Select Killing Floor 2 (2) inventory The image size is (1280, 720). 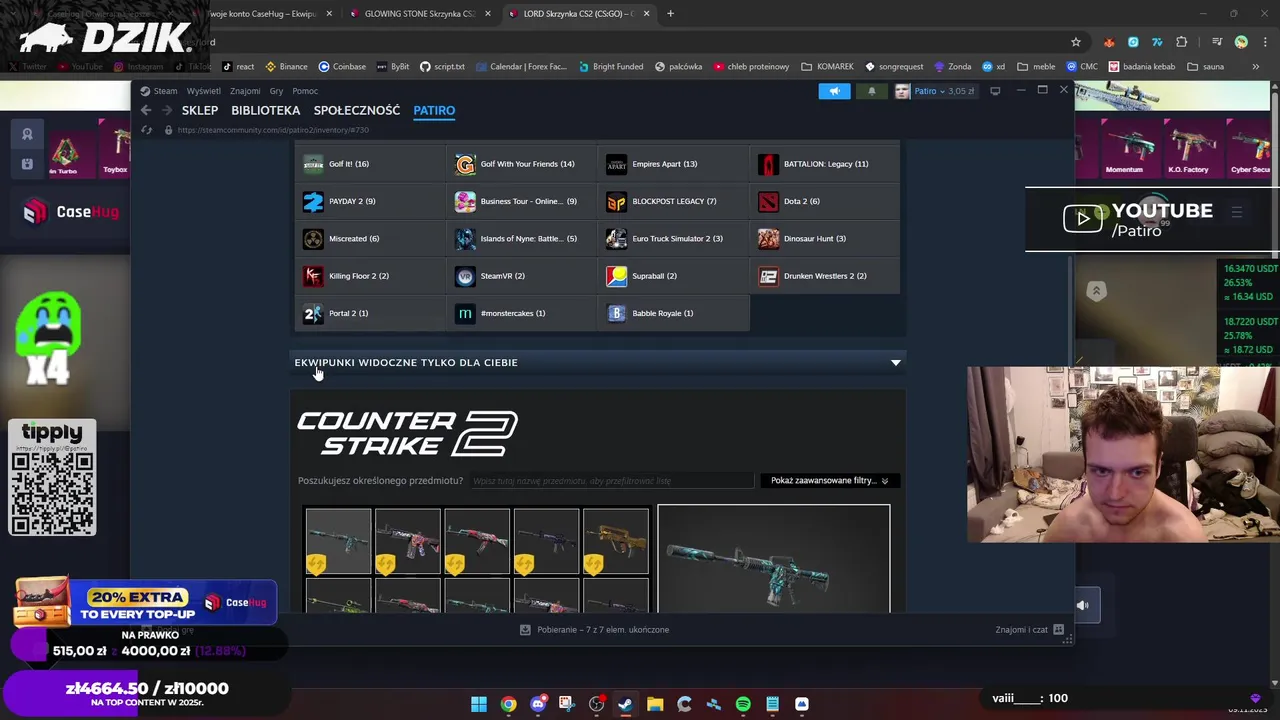(370, 276)
